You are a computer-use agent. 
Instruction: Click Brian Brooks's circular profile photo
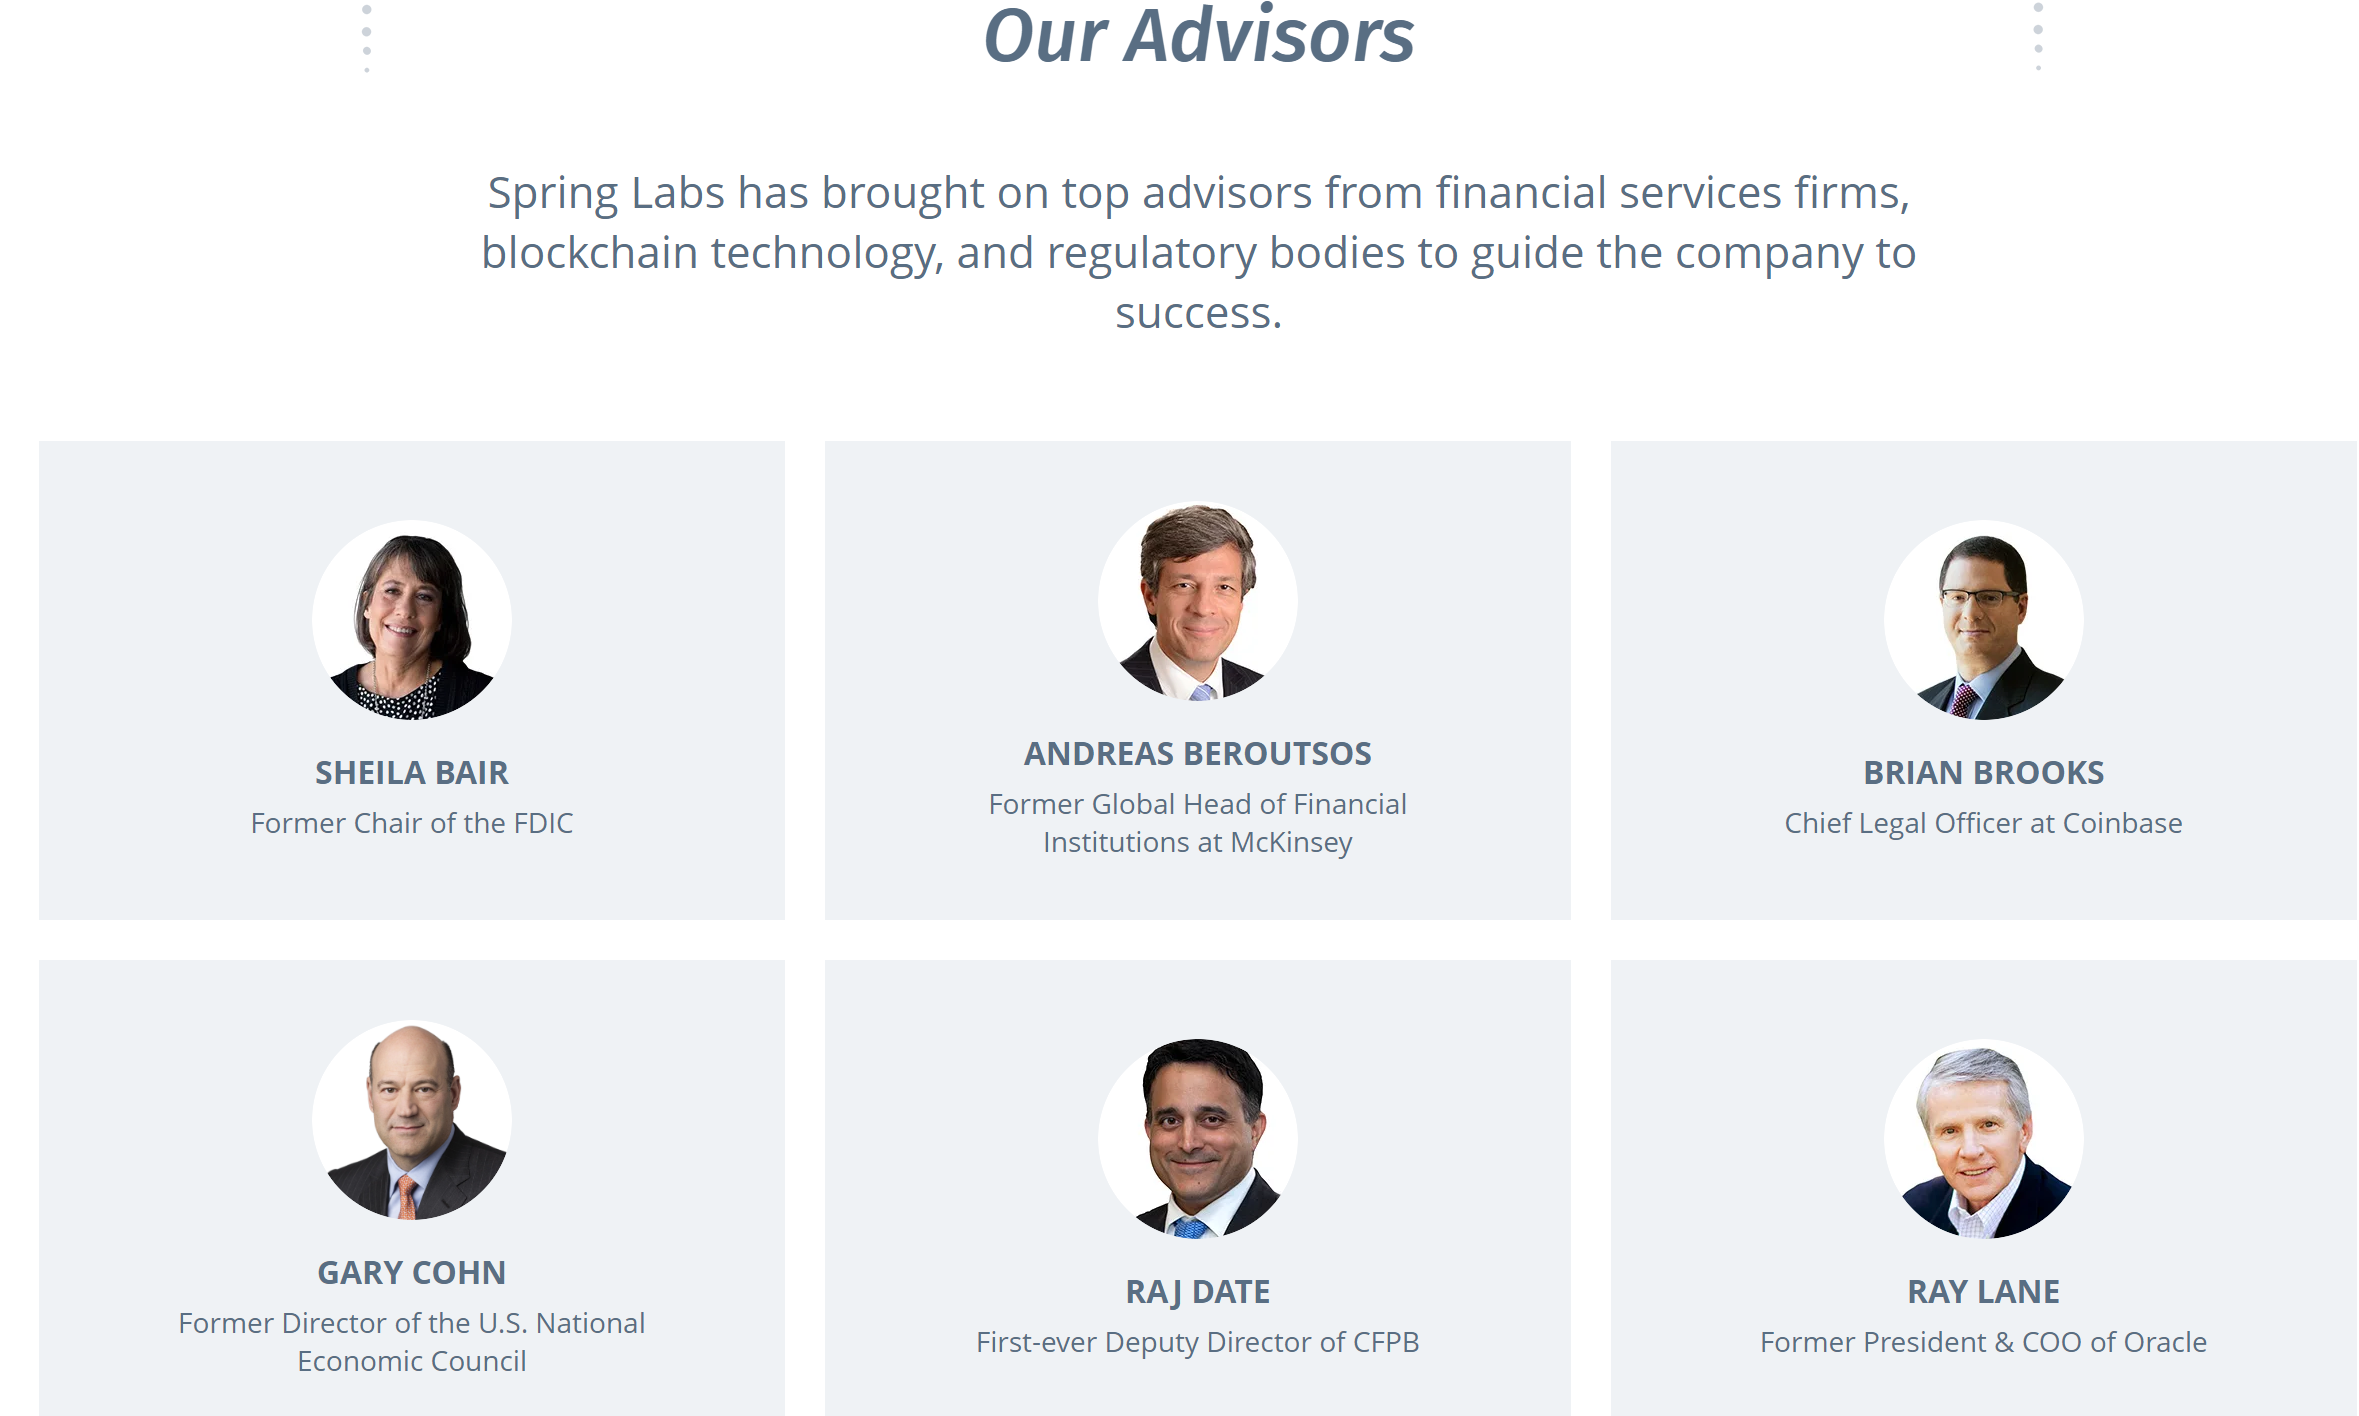click(1983, 620)
